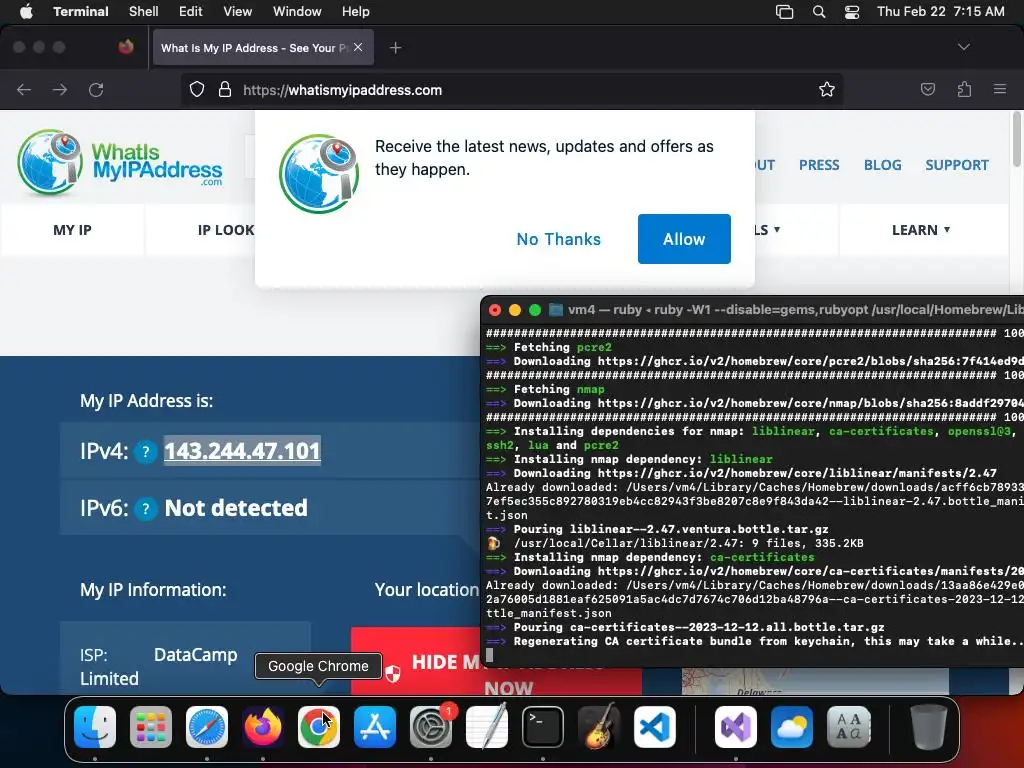Click the Firefox forward arrow

click(60, 89)
